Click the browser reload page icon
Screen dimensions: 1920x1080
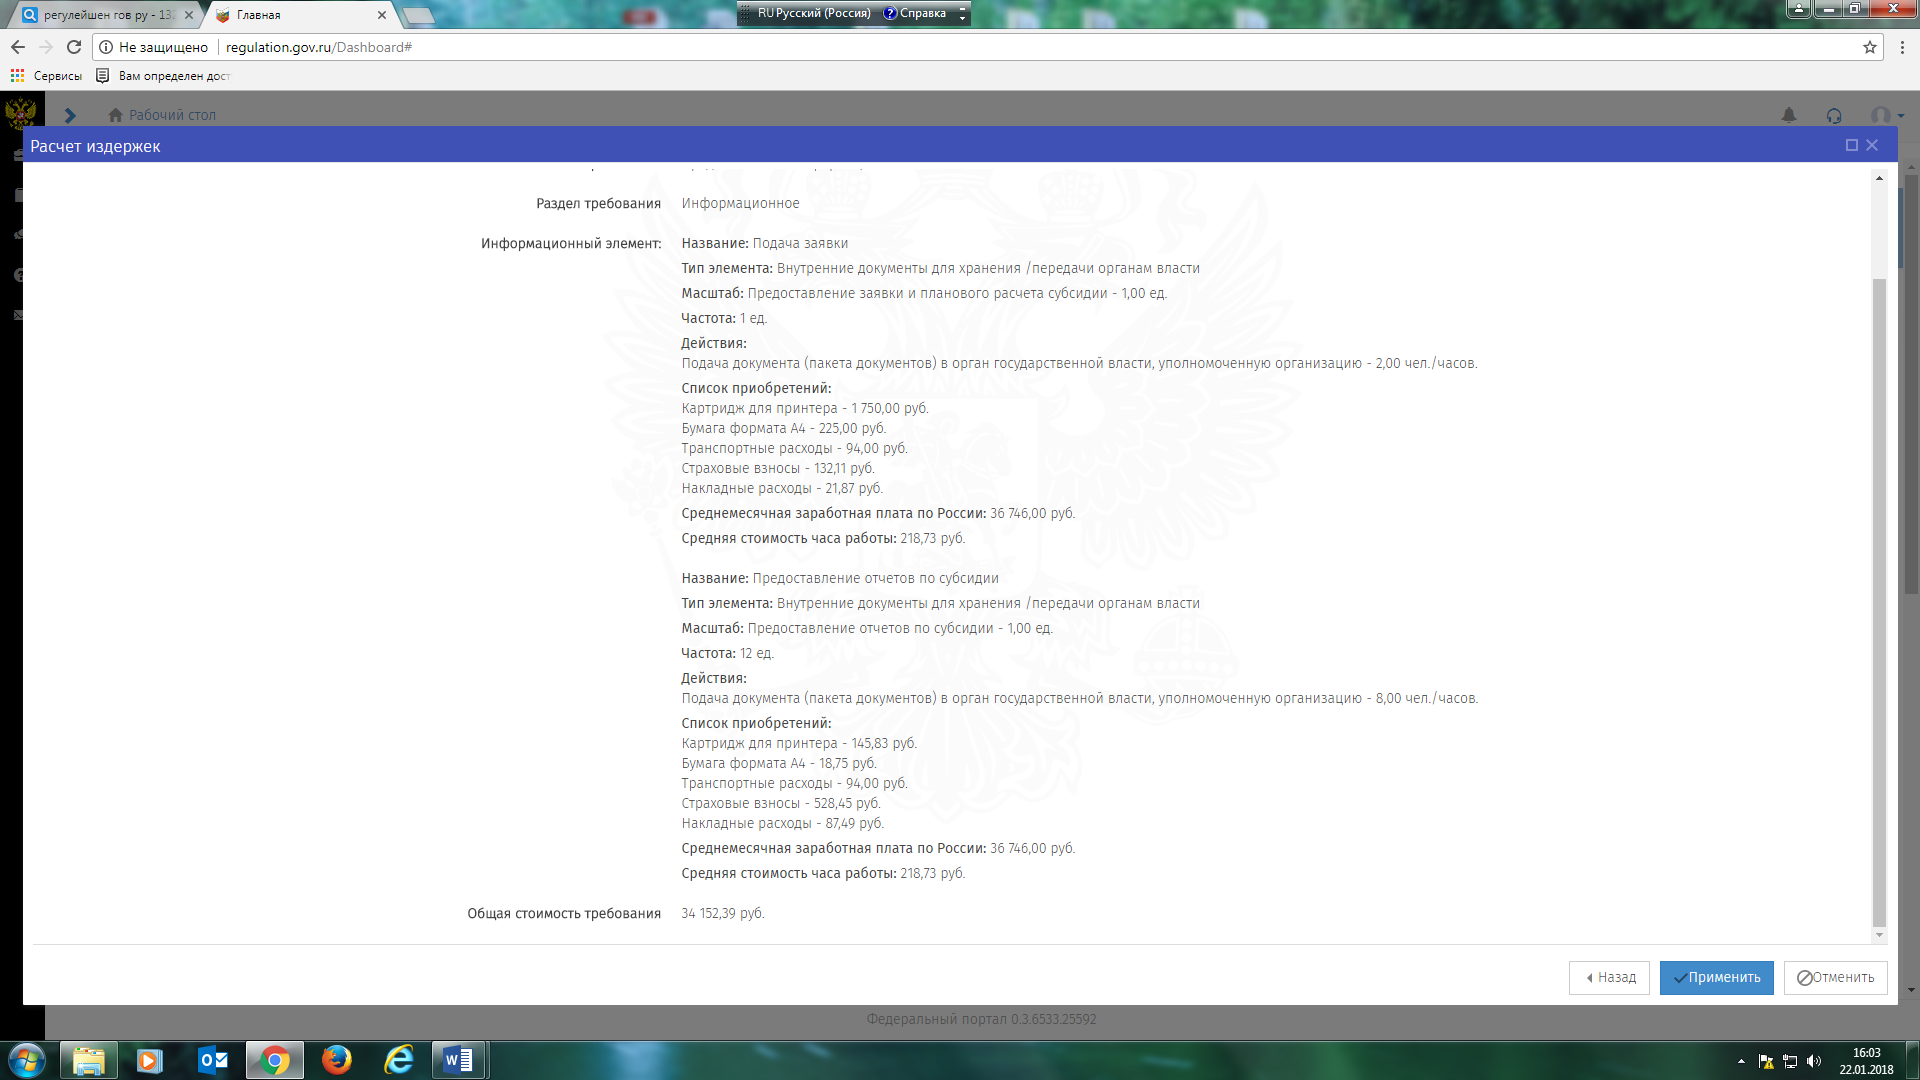pyautogui.click(x=74, y=47)
